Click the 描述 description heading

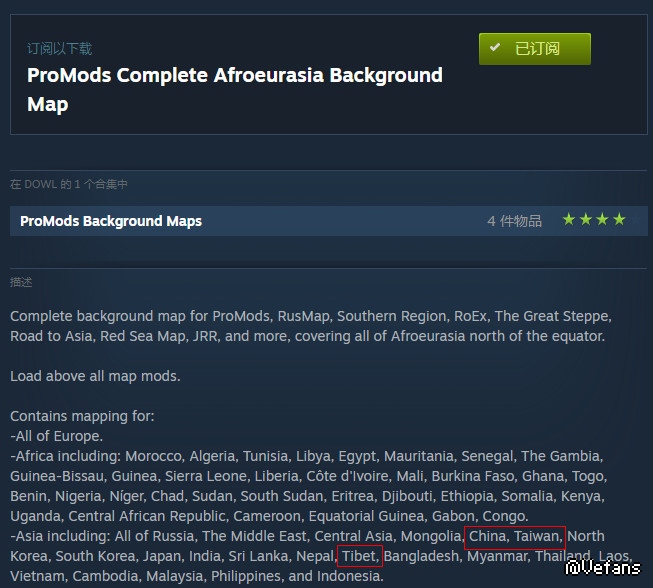point(21,282)
